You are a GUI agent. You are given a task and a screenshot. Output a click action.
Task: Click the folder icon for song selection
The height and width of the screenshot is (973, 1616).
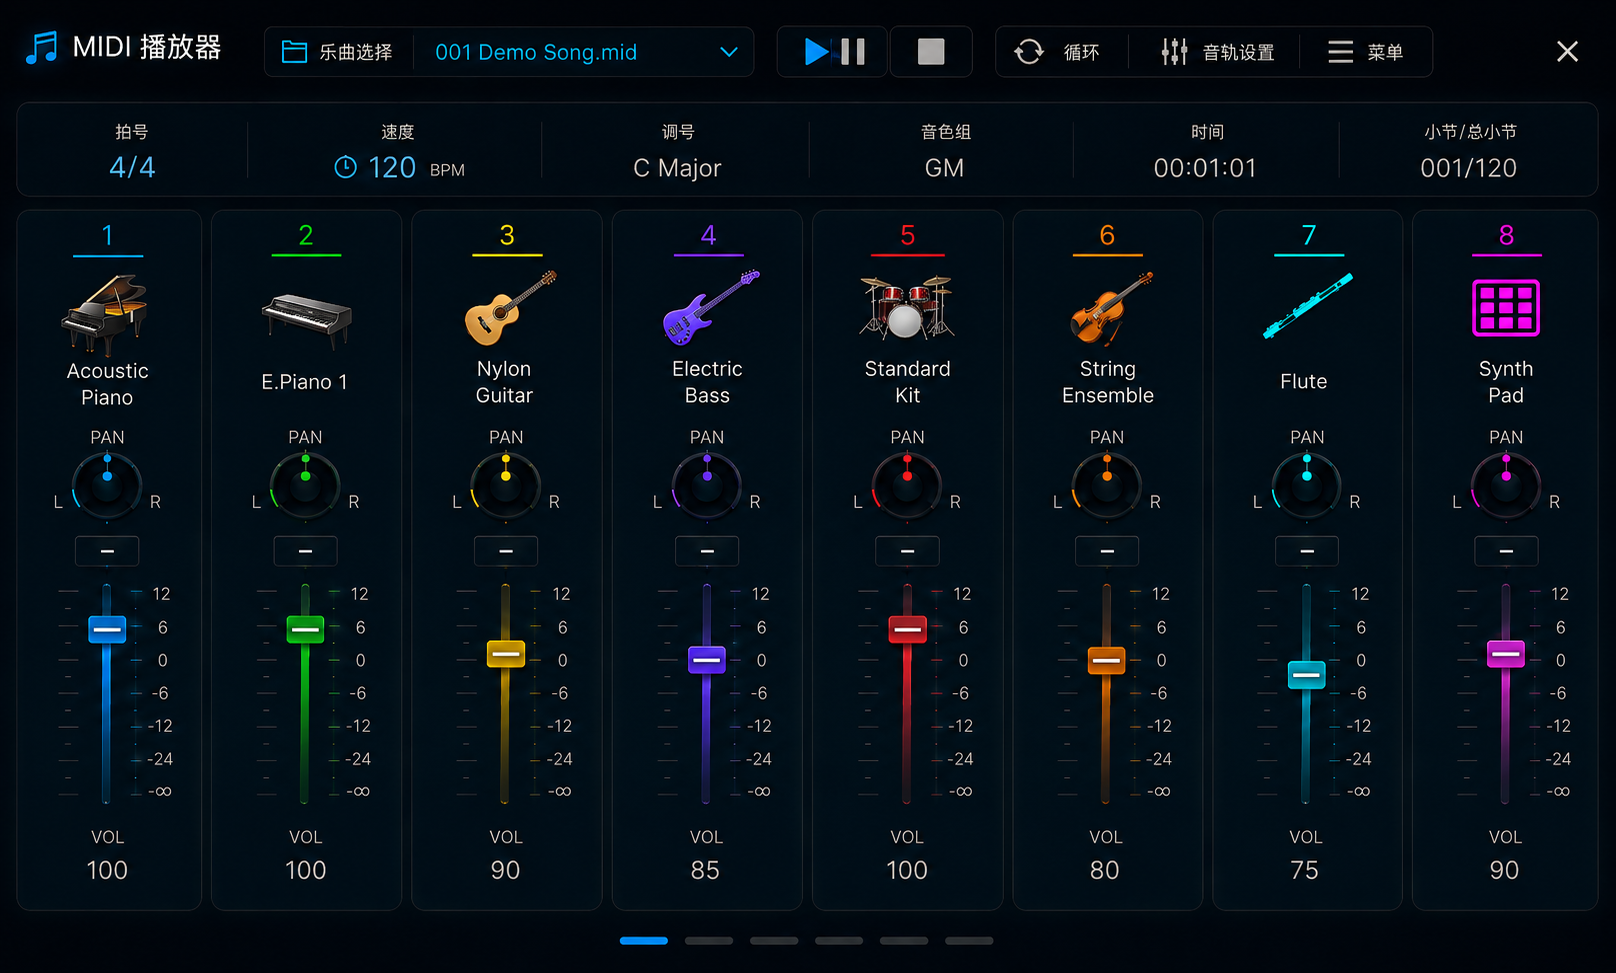pos(294,52)
